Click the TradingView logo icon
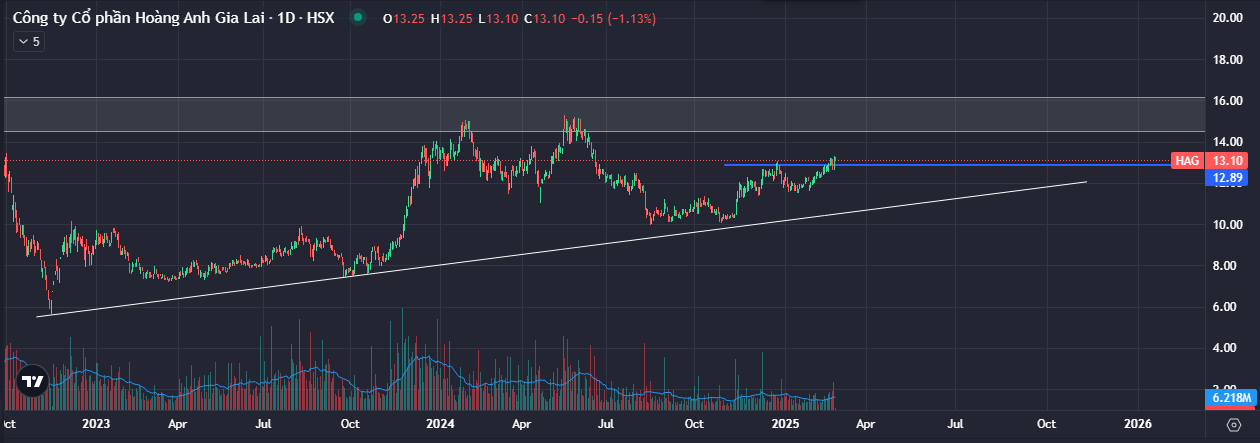Viewport: 1260px width, 443px height. coord(33,381)
